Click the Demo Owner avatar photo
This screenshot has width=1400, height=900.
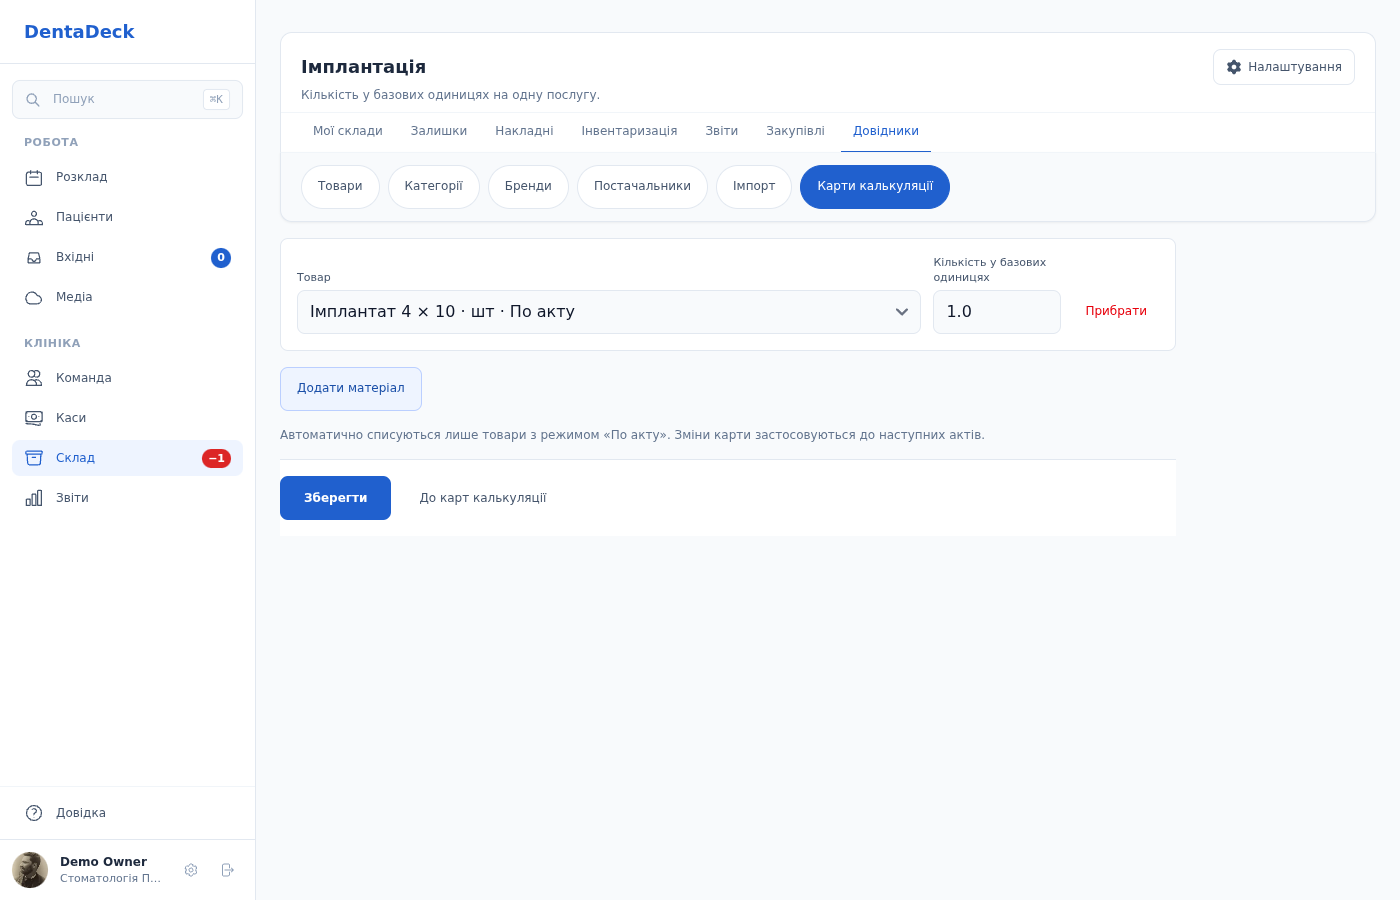click(30, 870)
